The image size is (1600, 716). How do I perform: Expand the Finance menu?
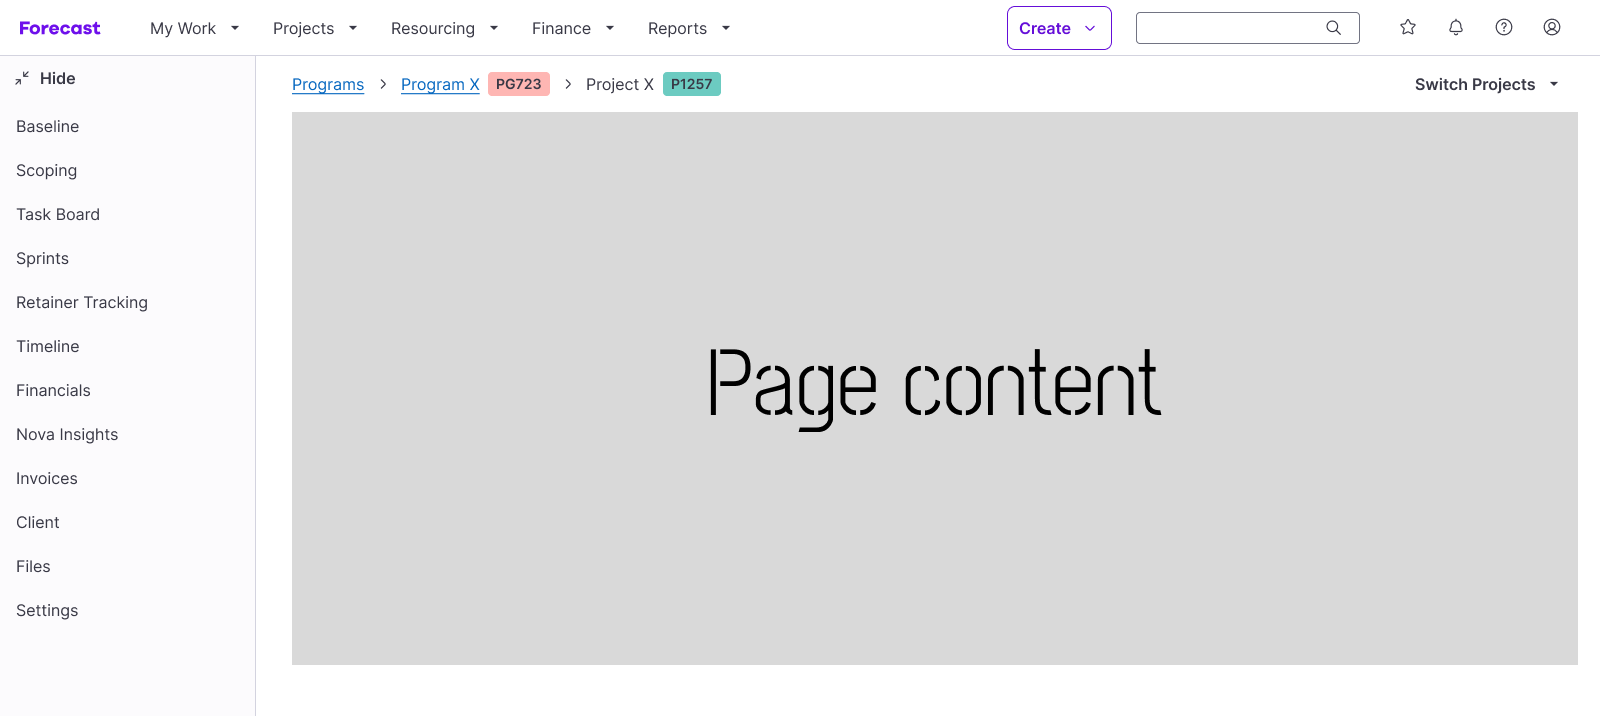tap(573, 28)
